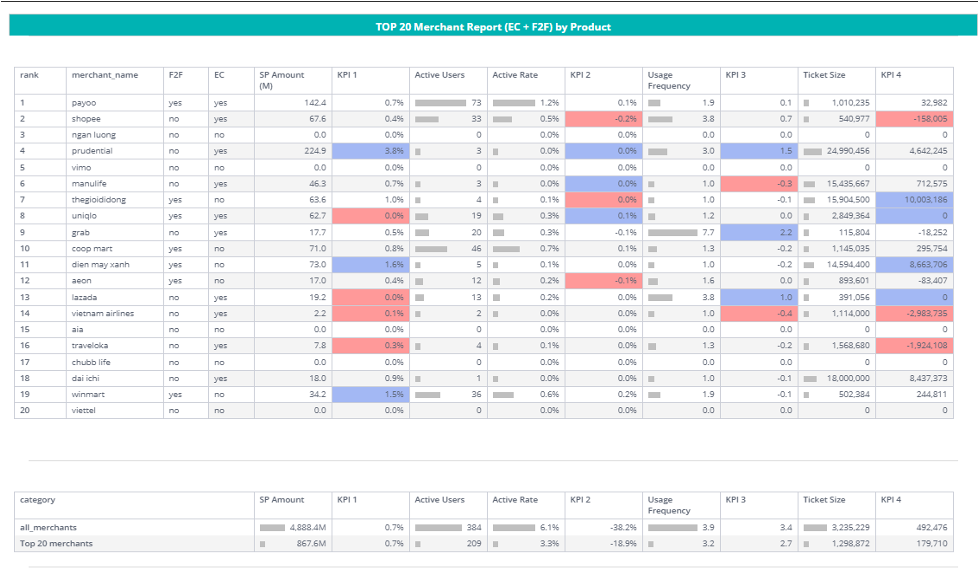Viewport: 978px width, 576px height.
Task: Click coop mart's Active Users value 46
Action: point(476,248)
